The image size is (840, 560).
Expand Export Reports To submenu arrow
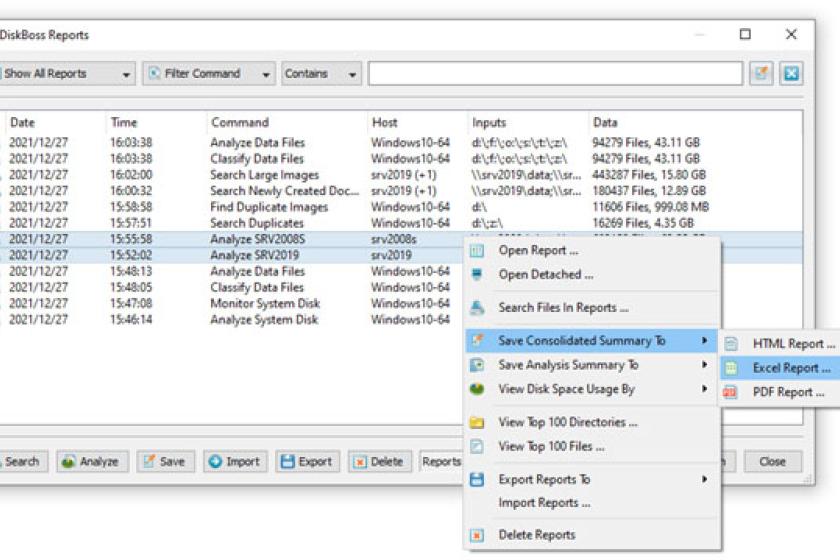pos(704,479)
